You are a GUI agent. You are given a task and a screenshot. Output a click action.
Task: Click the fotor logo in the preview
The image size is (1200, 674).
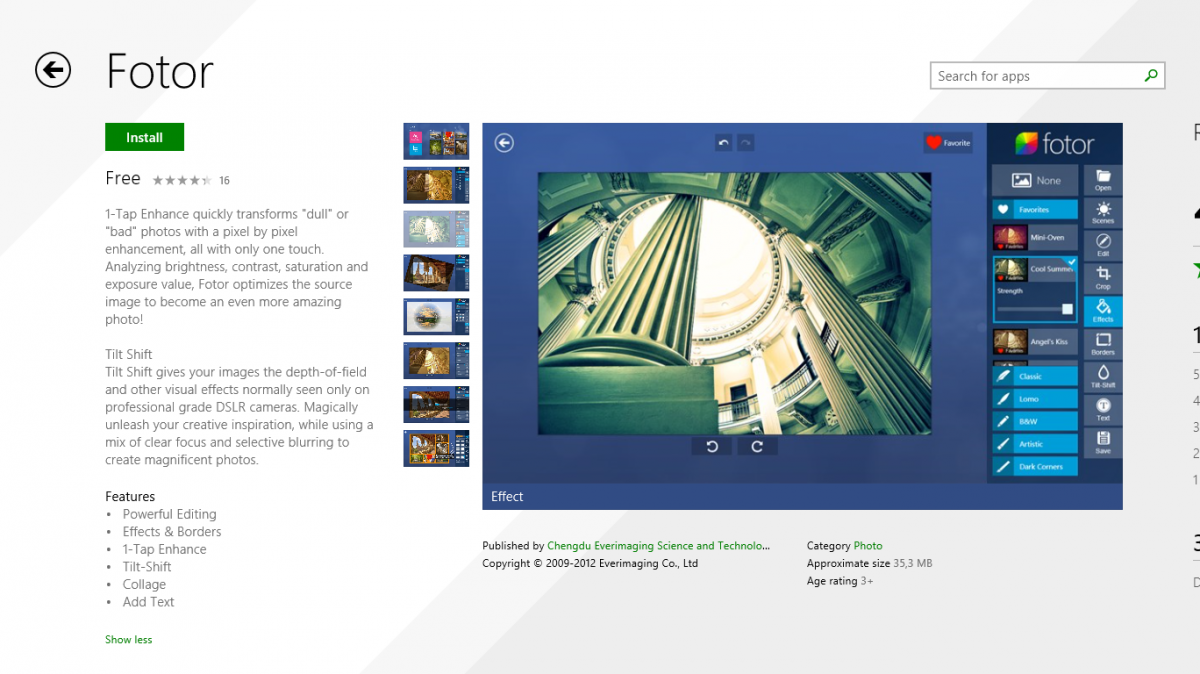coord(1055,144)
